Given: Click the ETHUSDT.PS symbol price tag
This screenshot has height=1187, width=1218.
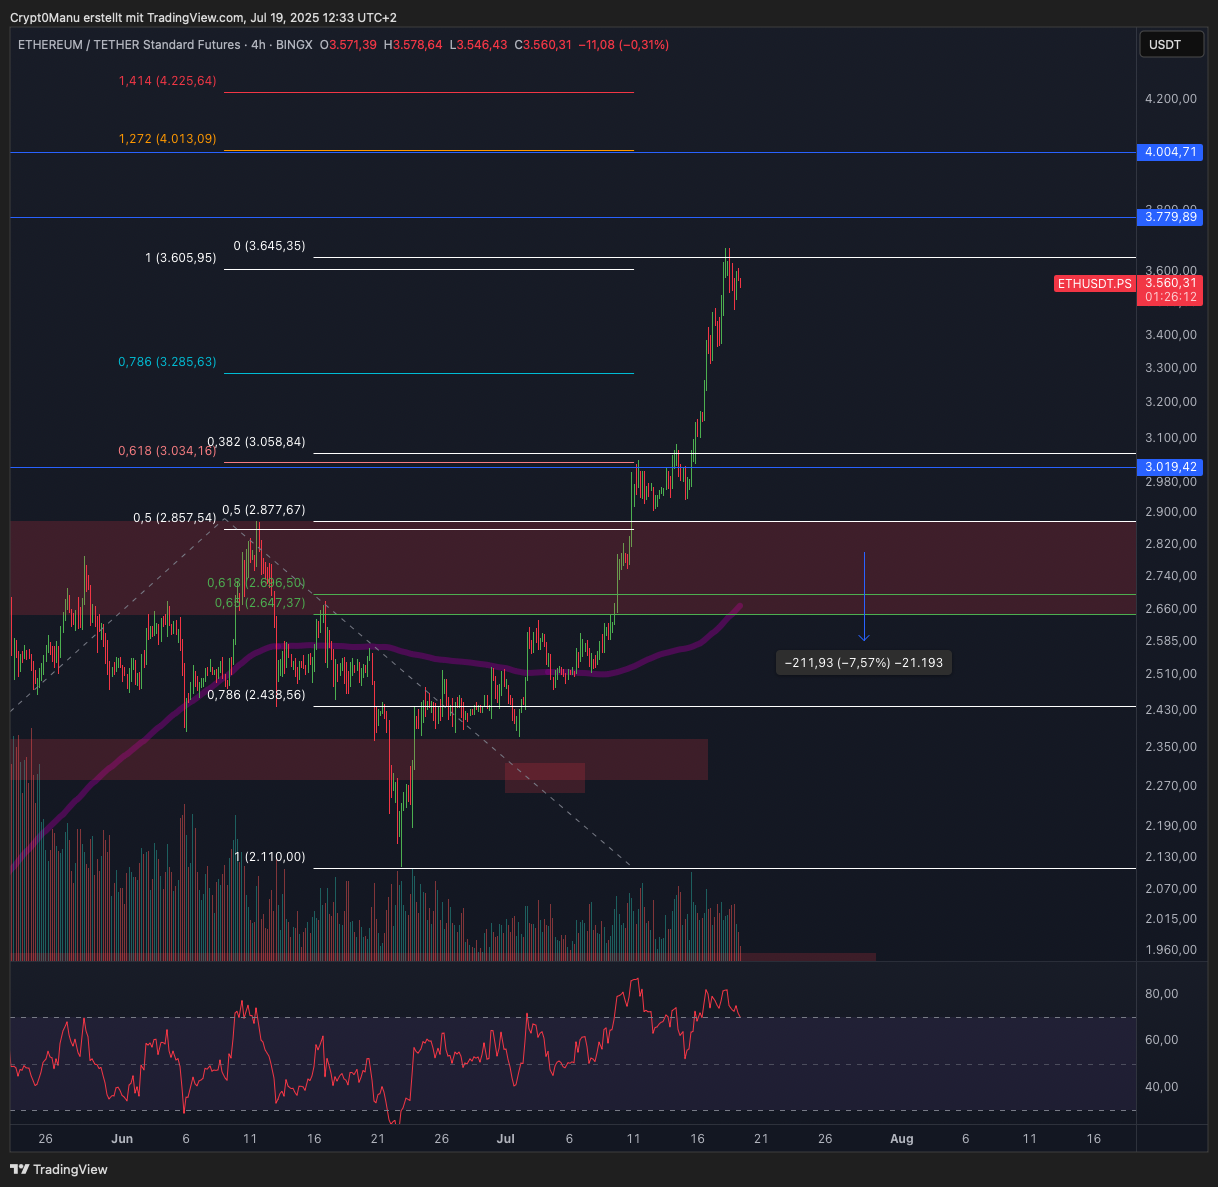Looking at the screenshot, I should (1095, 284).
